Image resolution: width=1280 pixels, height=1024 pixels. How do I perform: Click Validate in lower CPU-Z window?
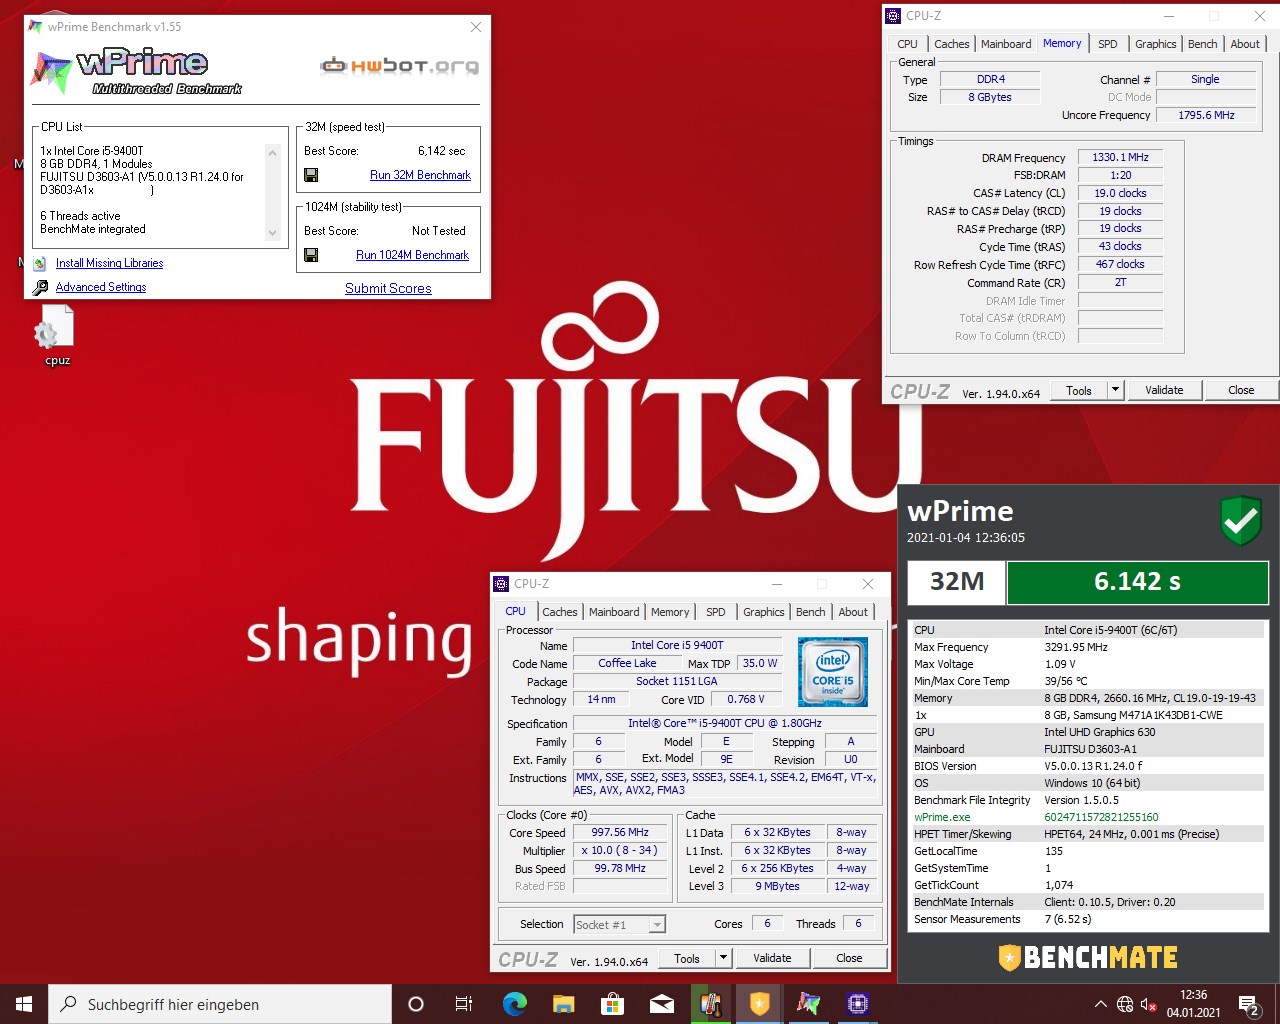[x=772, y=958]
